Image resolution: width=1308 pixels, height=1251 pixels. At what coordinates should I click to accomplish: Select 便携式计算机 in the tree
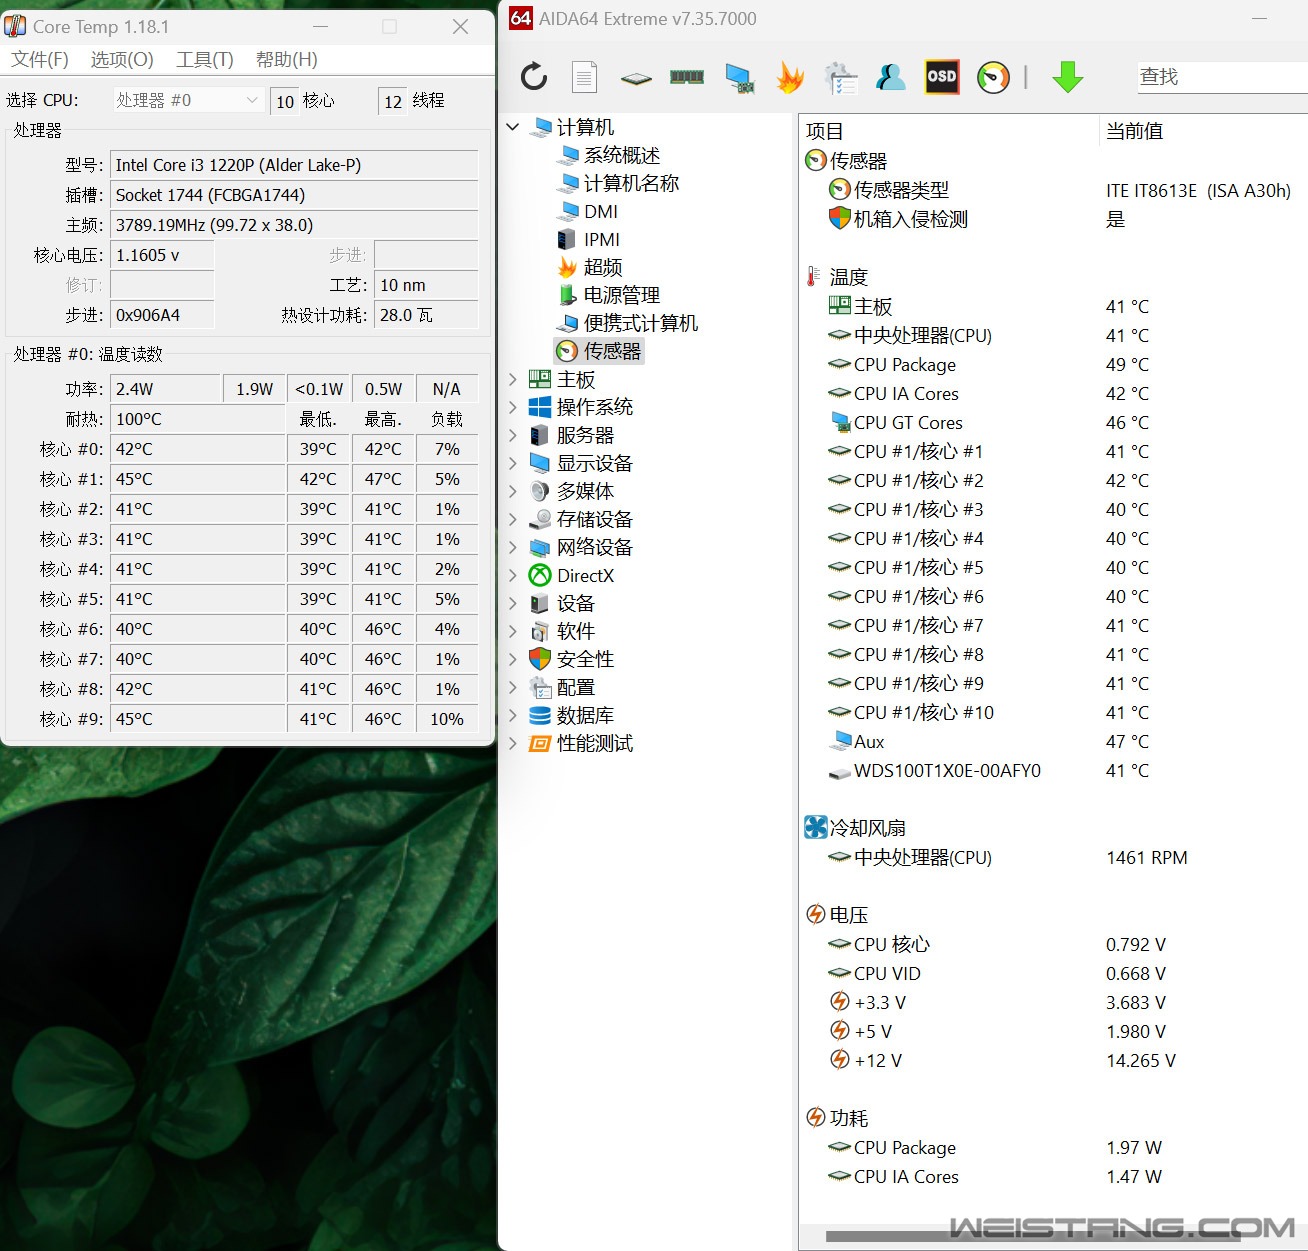point(640,323)
